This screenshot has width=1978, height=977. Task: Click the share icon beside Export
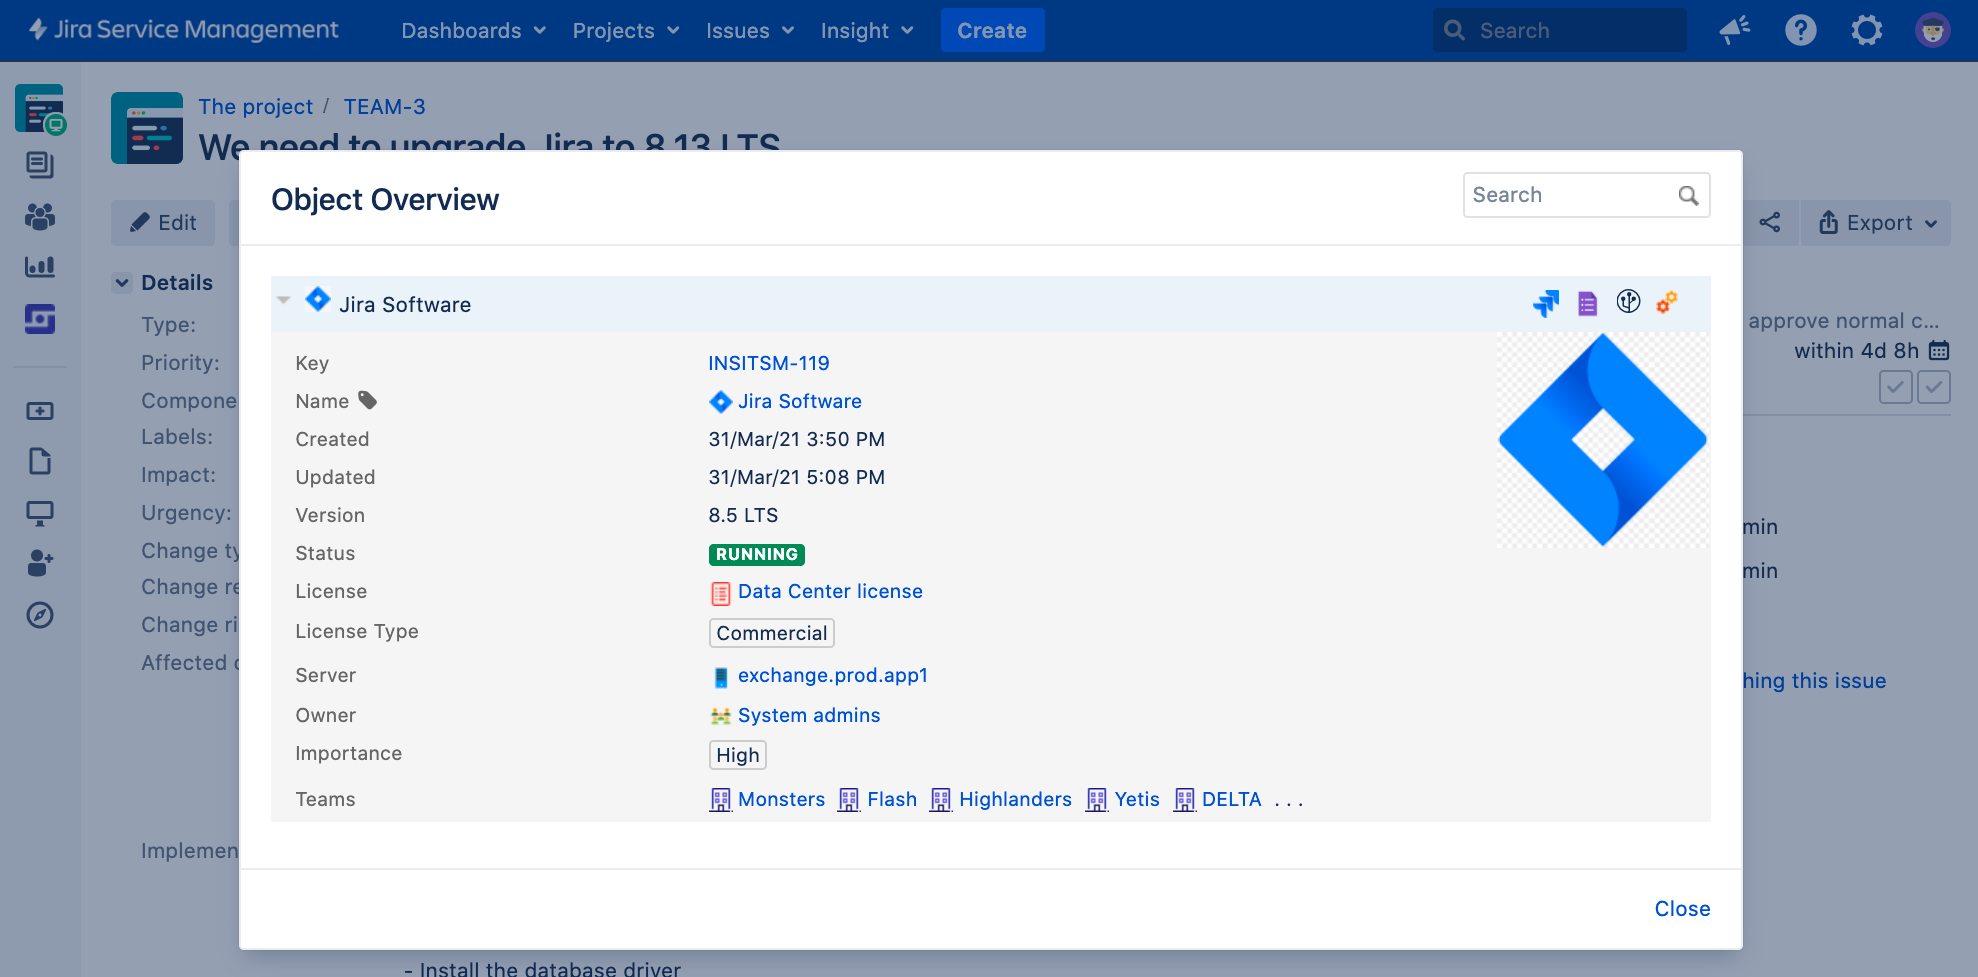tap(1770, 222)
